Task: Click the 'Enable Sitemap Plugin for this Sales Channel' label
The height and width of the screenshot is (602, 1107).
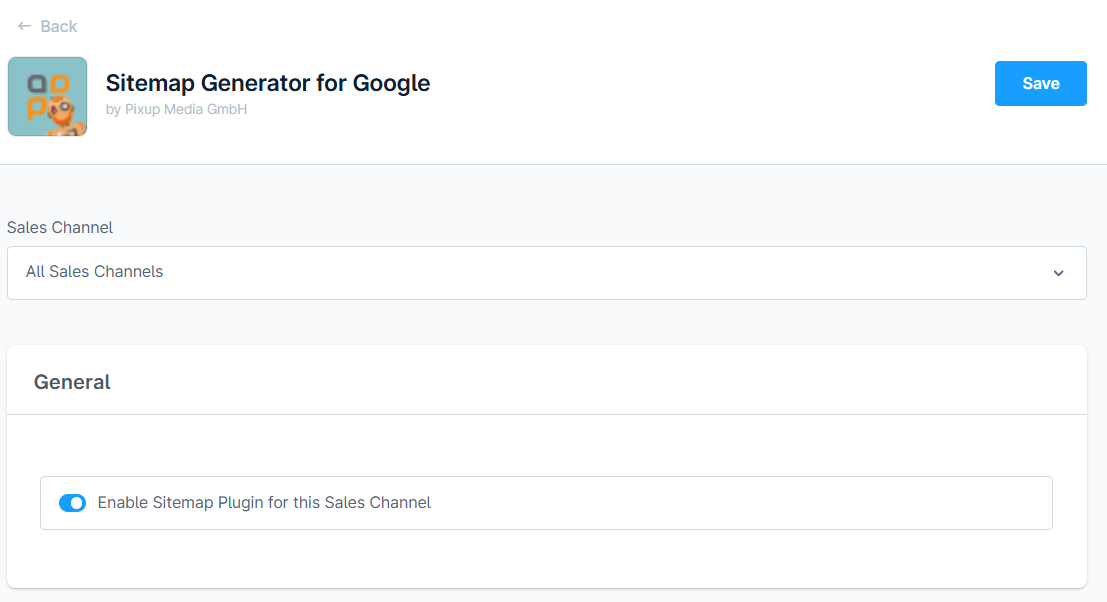Action: [x=264, y=502]
